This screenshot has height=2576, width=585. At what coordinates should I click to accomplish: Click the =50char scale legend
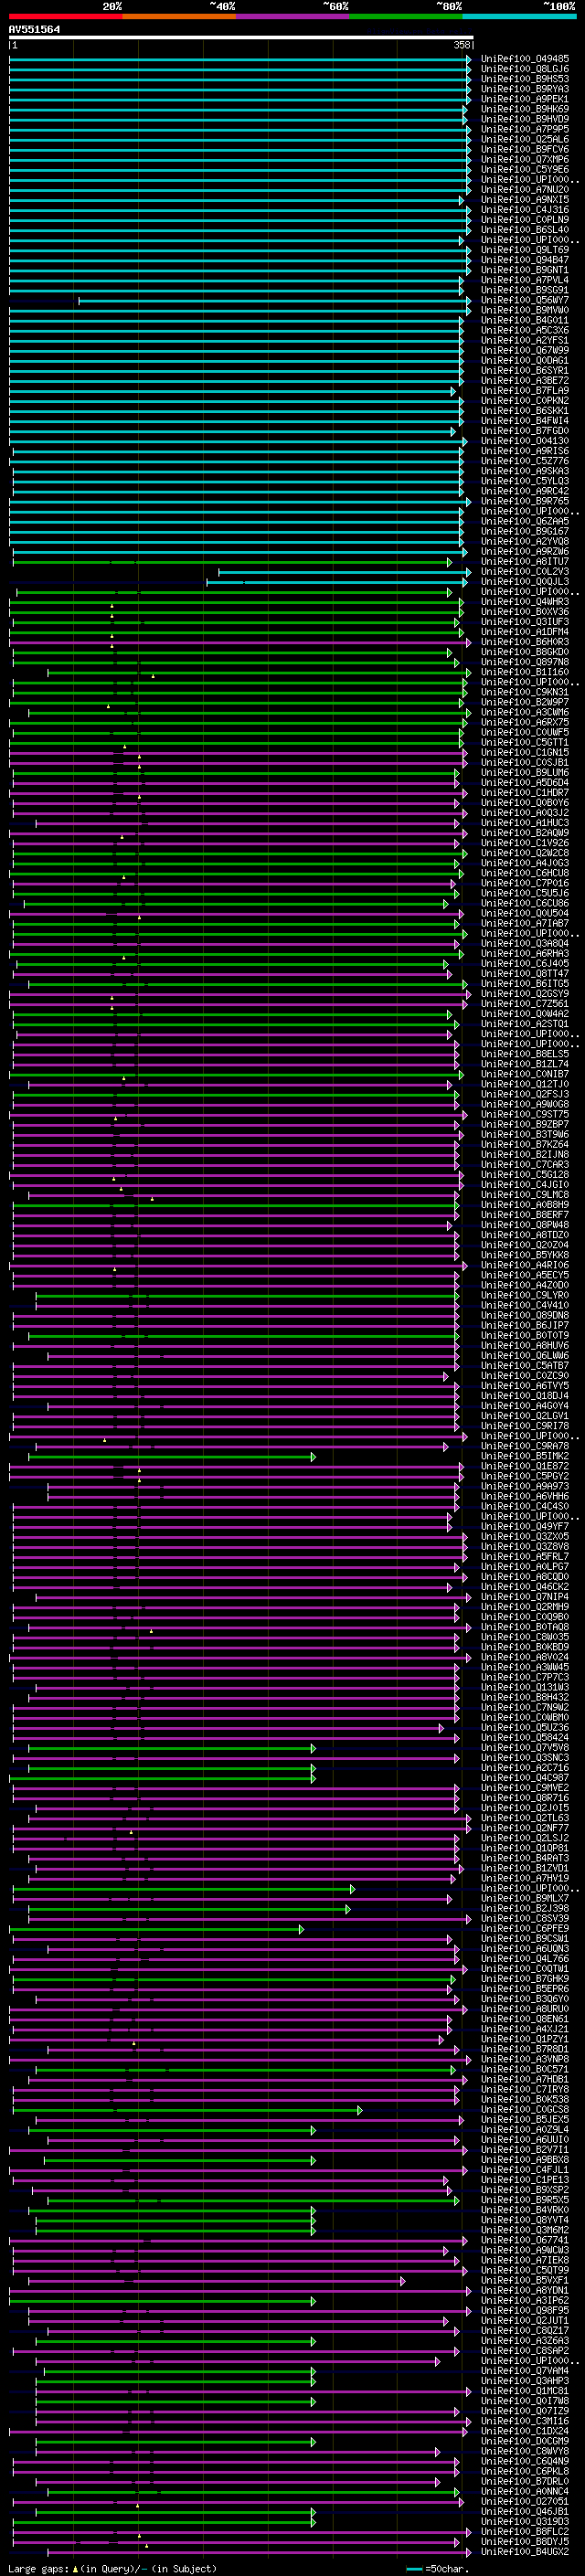coord(438,2568)
